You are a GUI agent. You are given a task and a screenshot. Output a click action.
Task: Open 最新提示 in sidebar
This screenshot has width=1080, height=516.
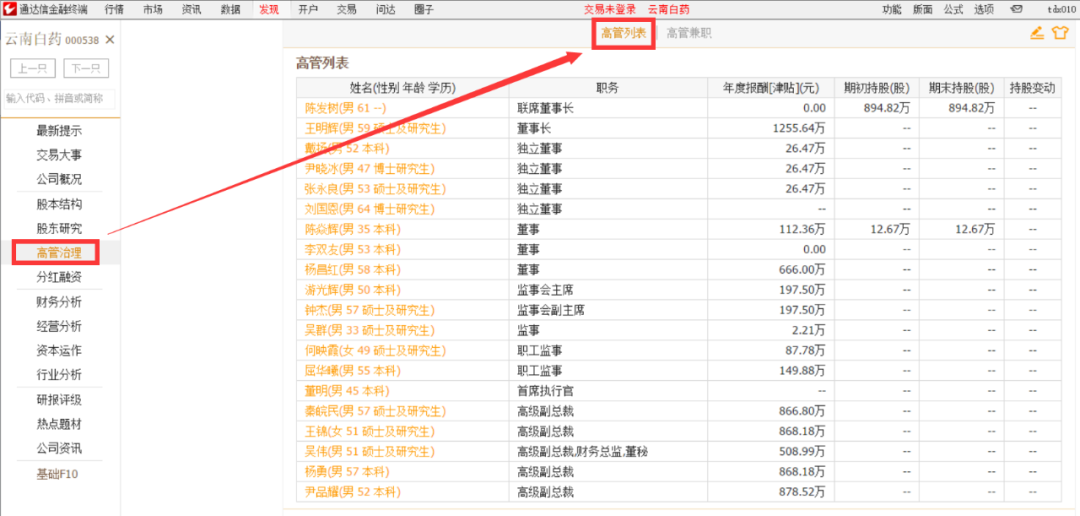[x=59, y=131]
